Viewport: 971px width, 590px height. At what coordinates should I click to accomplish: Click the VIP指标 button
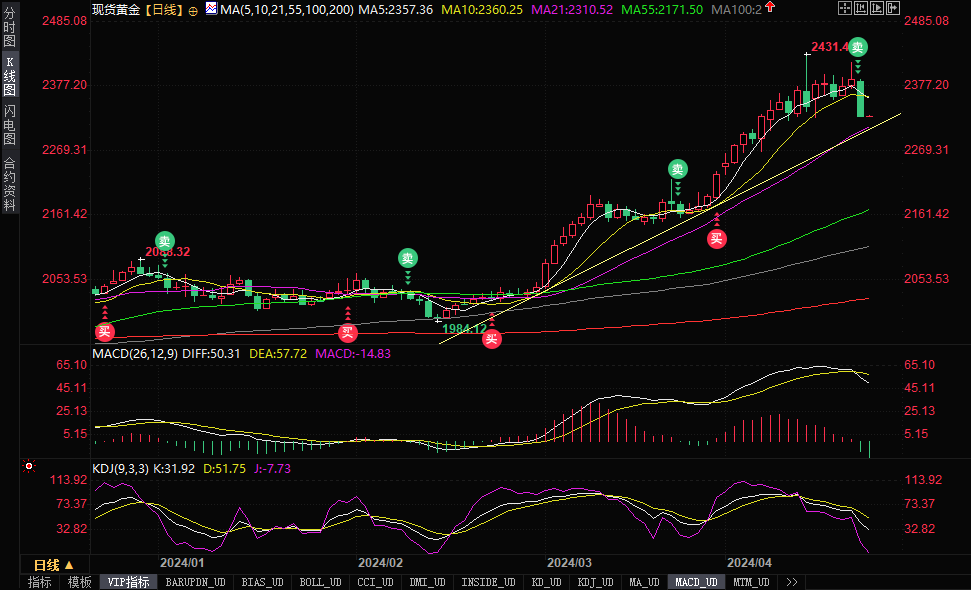(128, 582)
